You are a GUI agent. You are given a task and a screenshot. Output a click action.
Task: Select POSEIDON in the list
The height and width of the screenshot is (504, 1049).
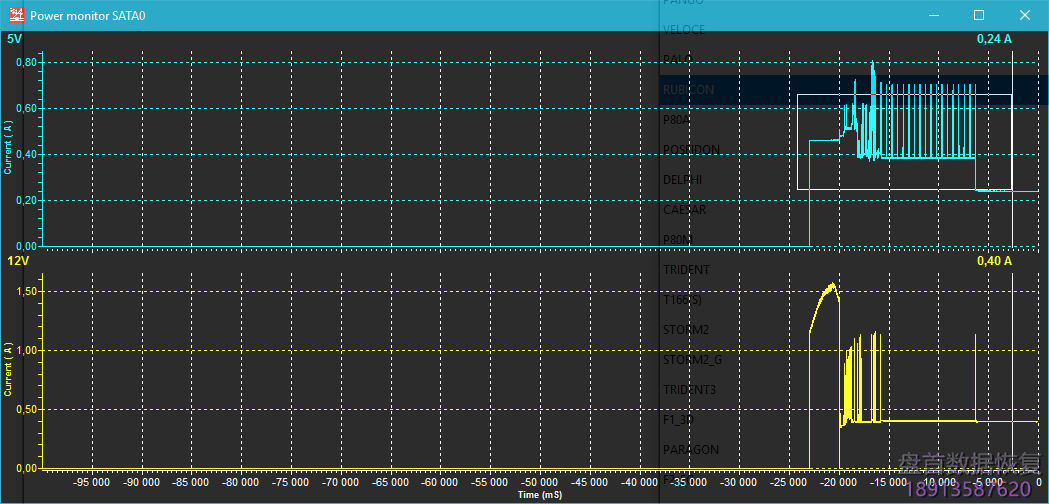(x=691, y=150)
